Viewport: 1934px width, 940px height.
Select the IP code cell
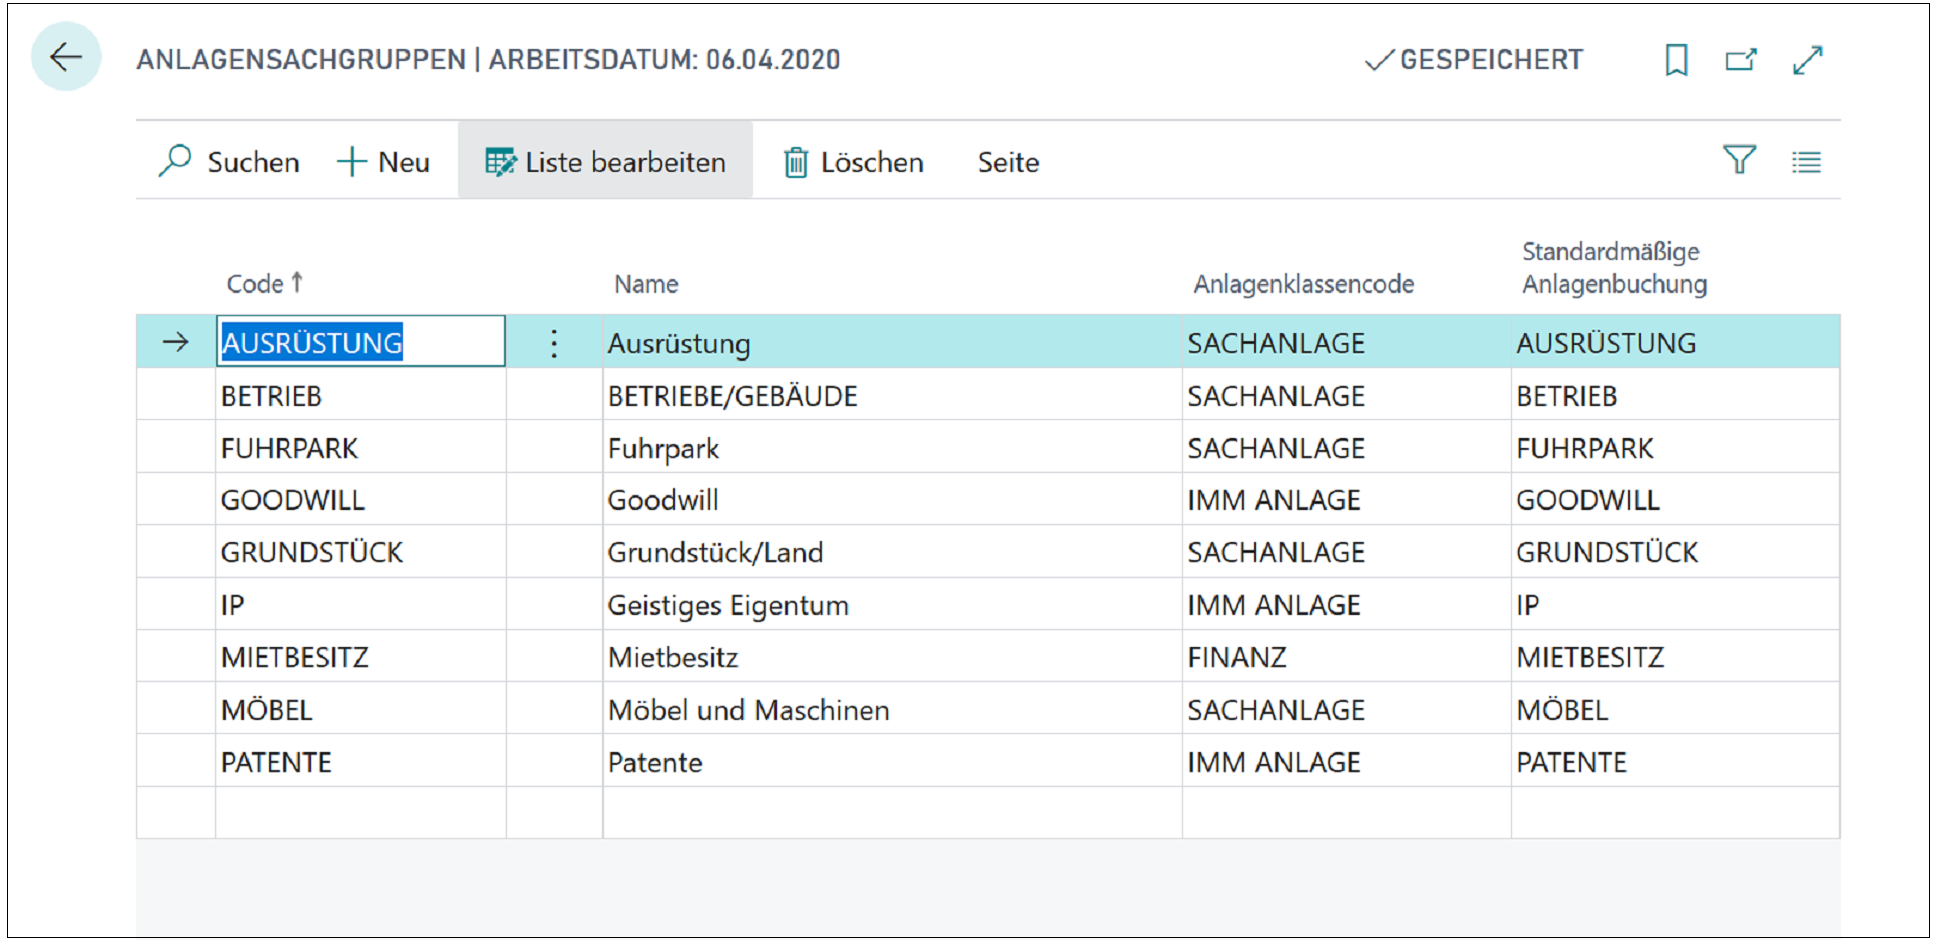click(x=361, y=604)
